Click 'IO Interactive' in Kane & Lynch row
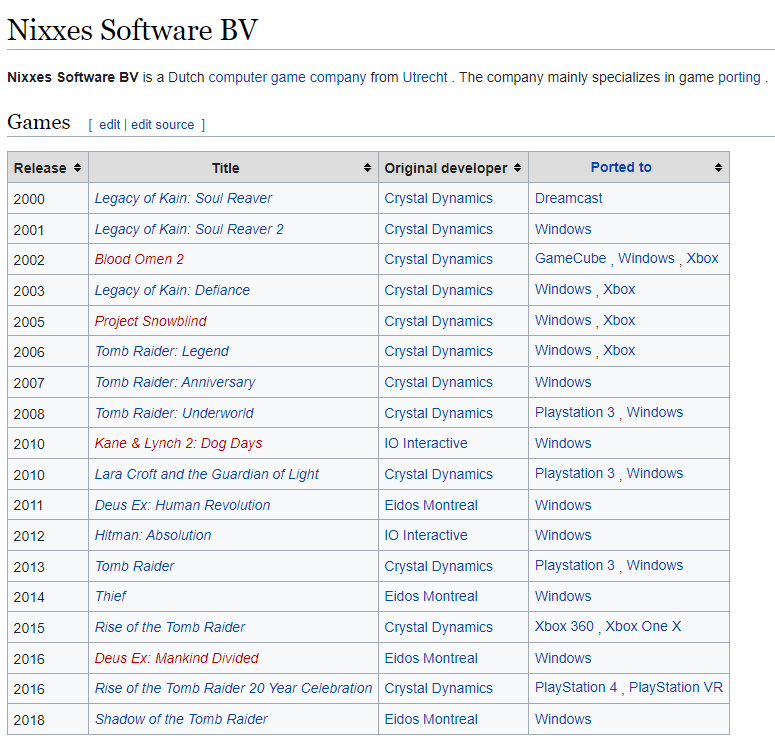Image resolution: width=775 pixels, height=747 pixels. pos(426,443)
